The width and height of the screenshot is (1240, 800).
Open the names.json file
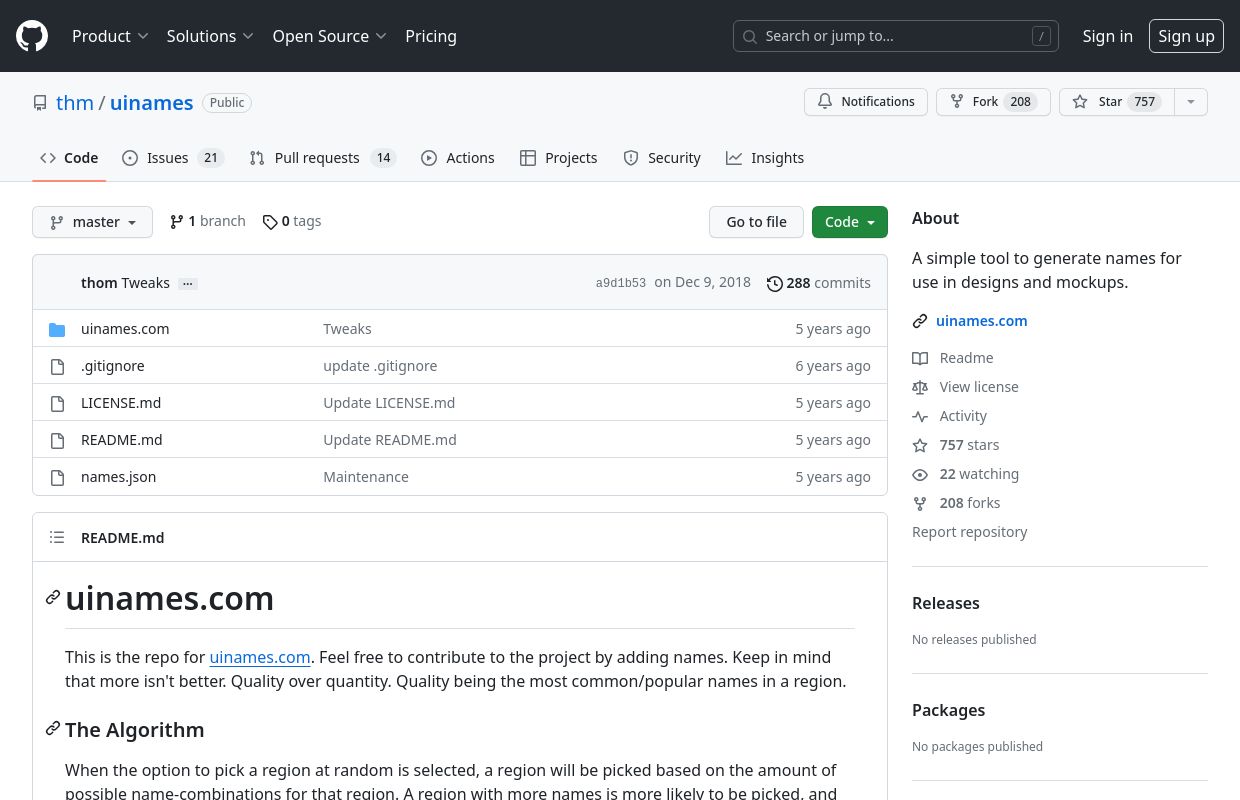click(x=118, y=477)
